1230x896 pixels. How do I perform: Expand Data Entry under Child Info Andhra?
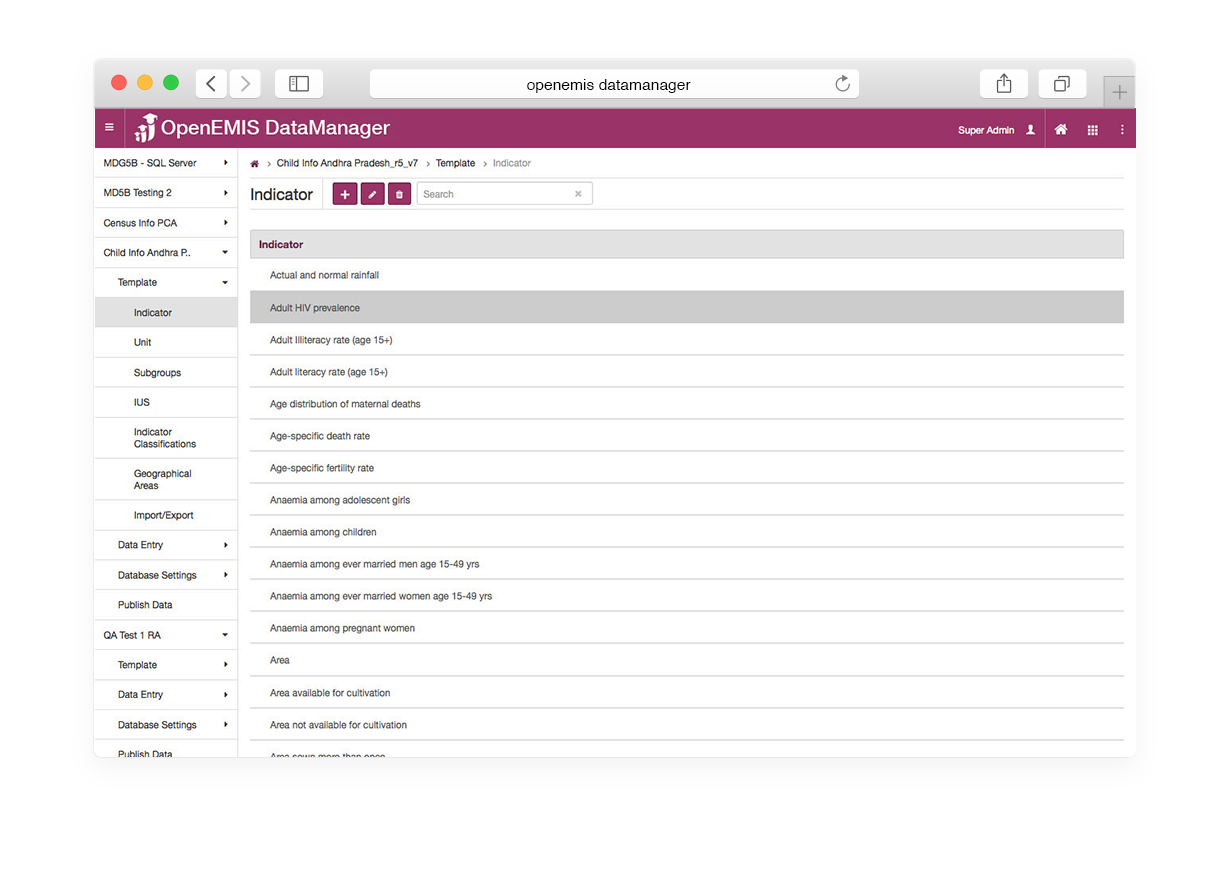coord(166,545)
